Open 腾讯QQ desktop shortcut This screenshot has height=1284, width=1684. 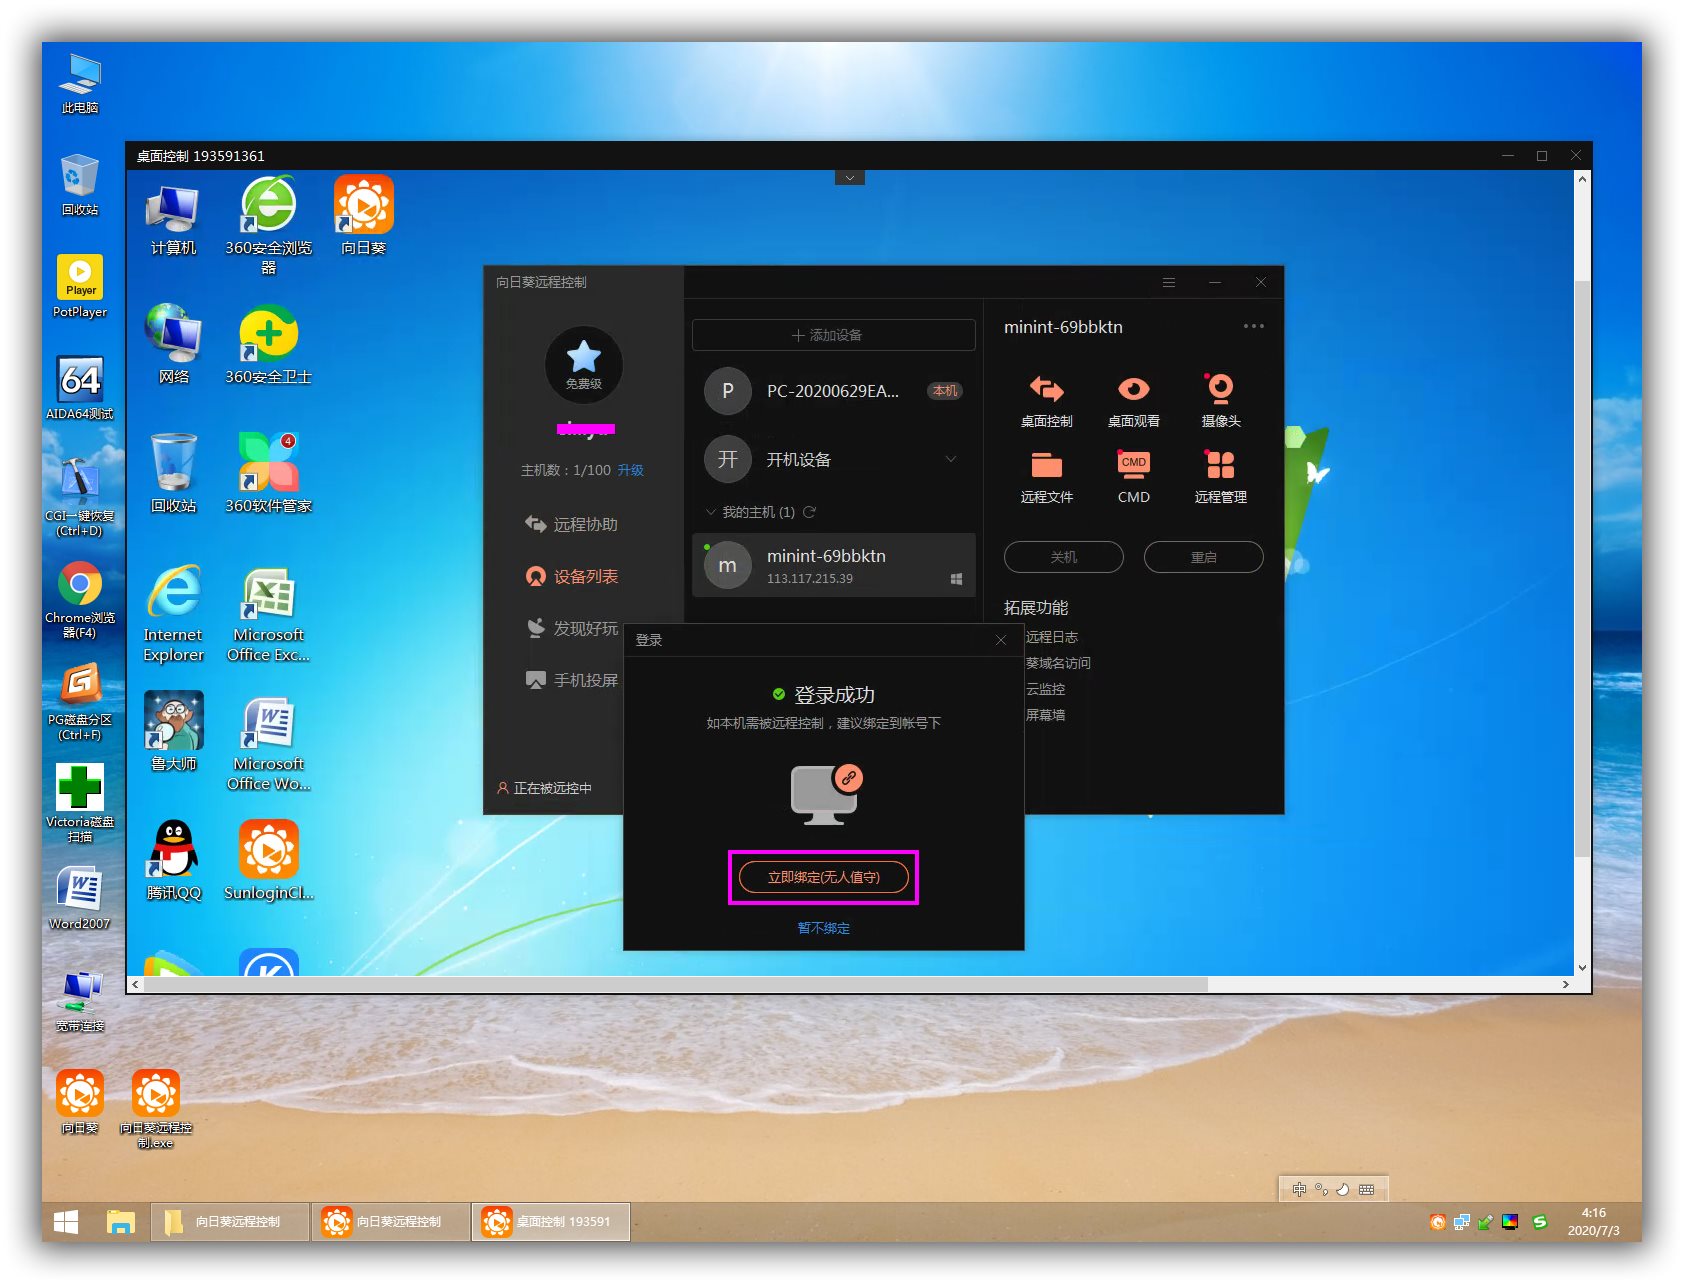[x=174, y=850]
